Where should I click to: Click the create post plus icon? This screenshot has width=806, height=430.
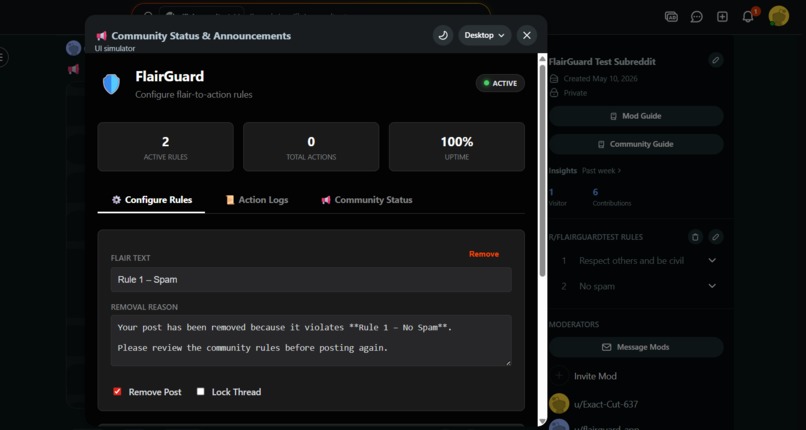[x=722, y=17]
